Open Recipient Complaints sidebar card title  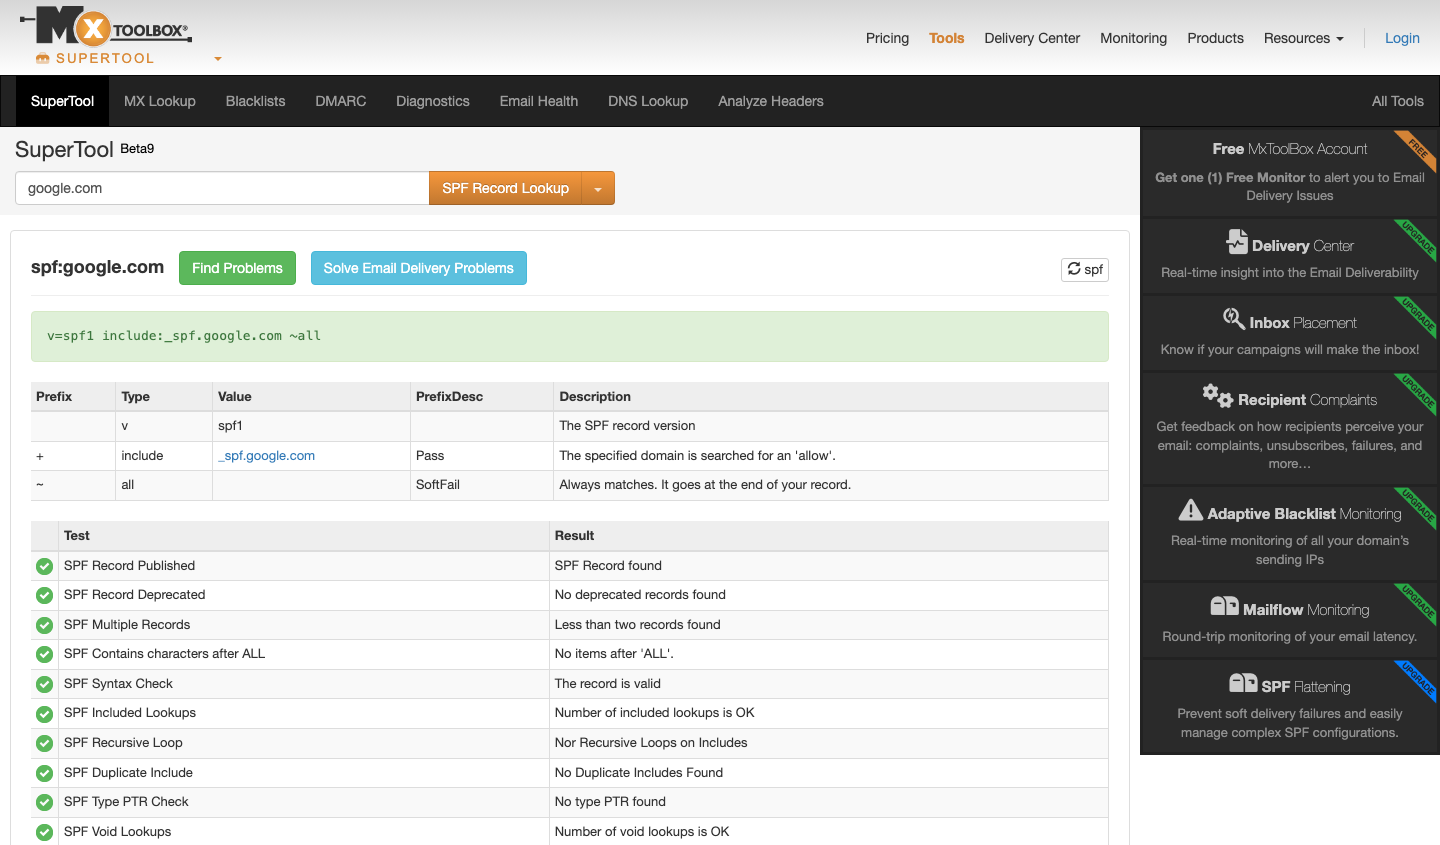(x=1307, y=400)
